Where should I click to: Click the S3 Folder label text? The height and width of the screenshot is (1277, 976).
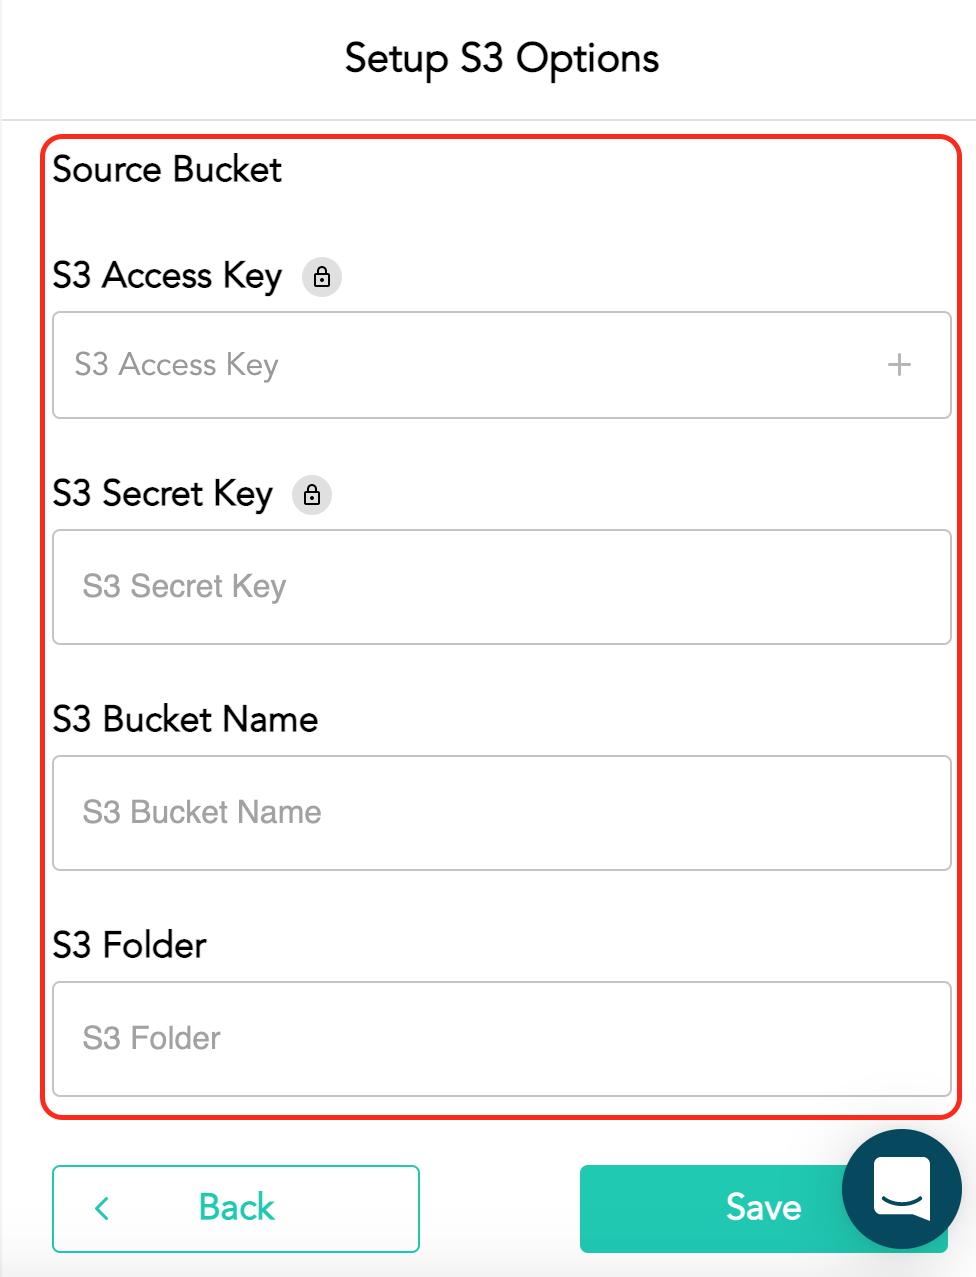(129, 946)
